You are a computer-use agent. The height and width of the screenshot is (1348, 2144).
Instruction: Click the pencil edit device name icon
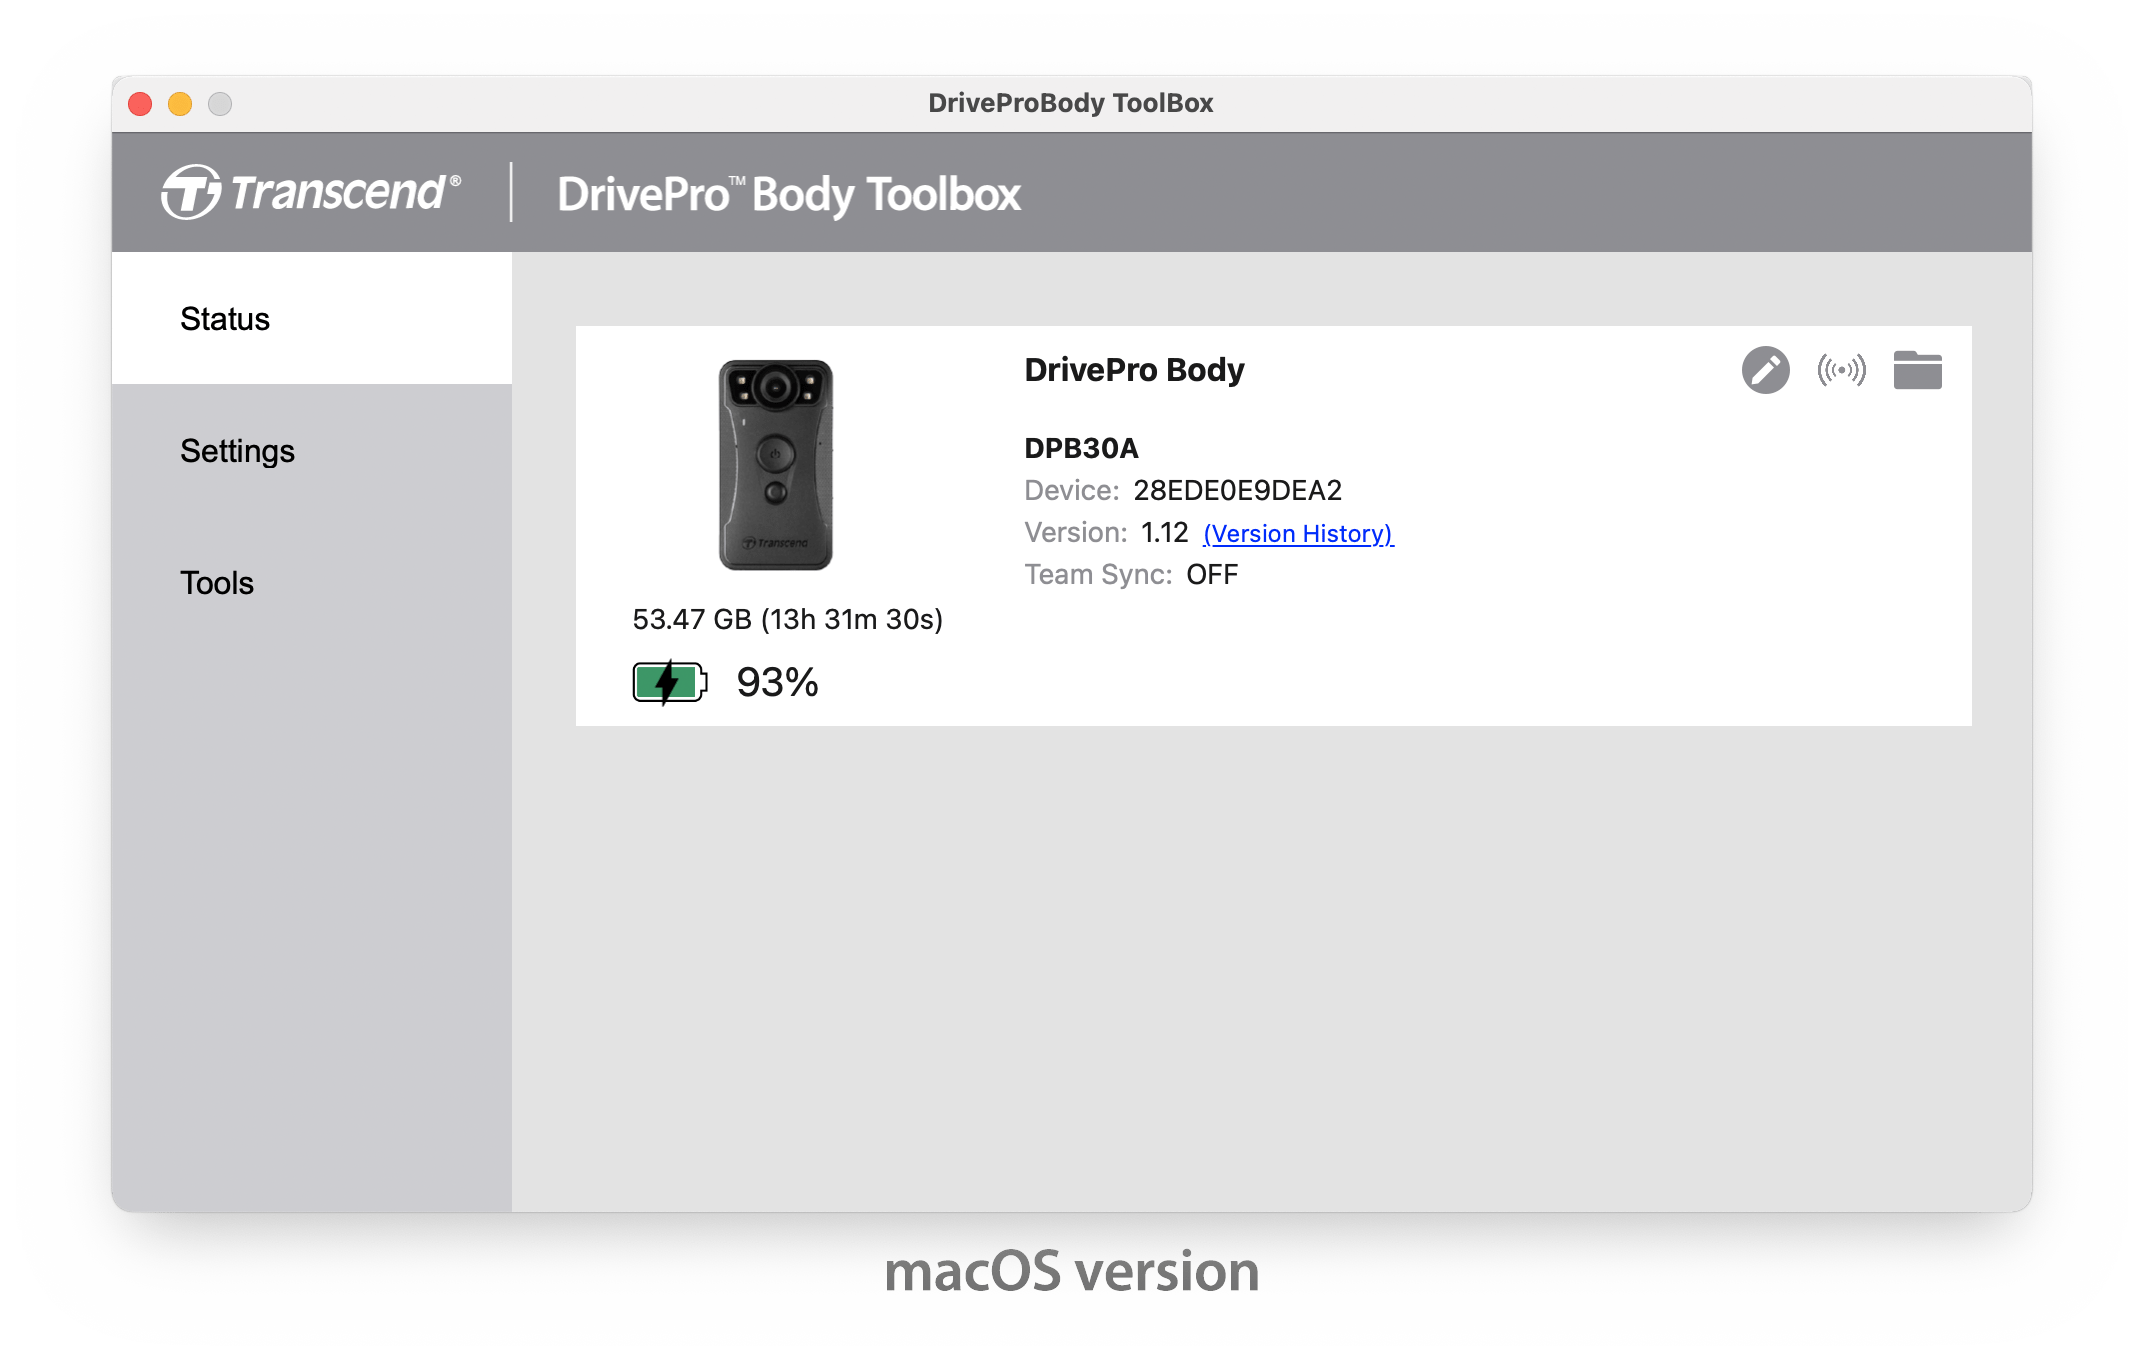1765,370
